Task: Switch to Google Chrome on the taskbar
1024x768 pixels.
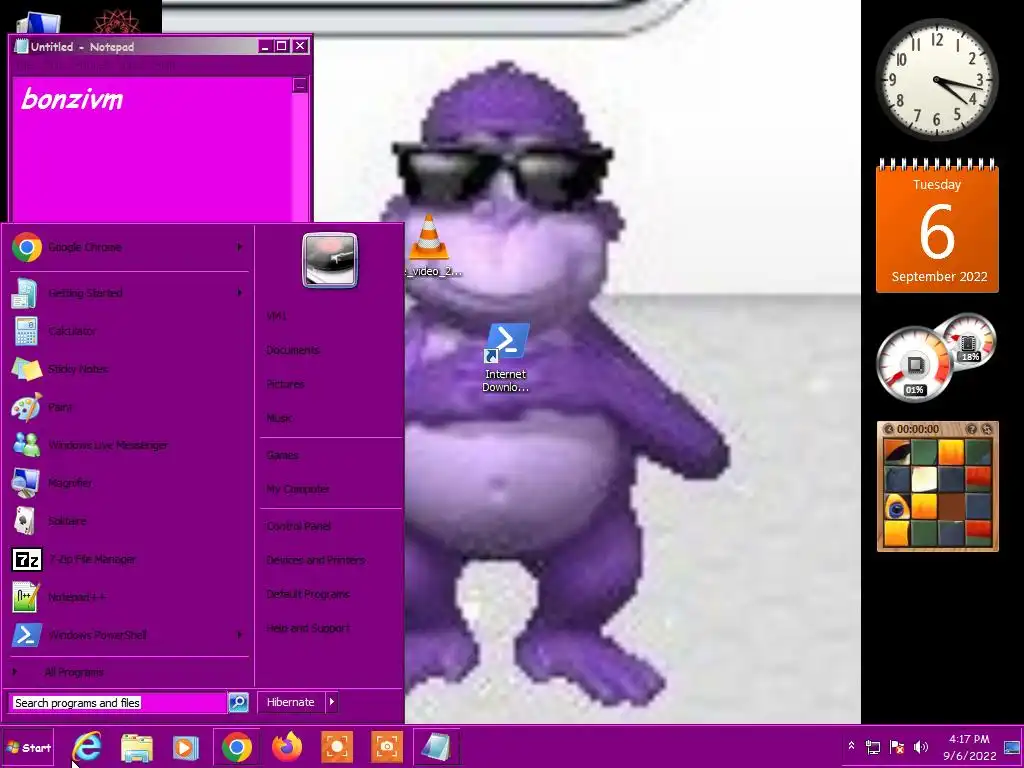Action: 236,747
